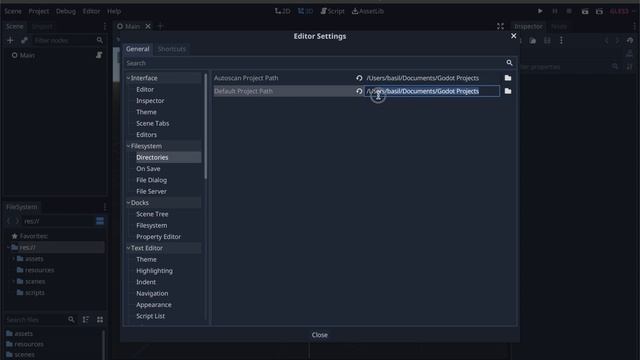Switch to the Shortcuts tab
The height and width of the screenshot is (360, 640).
point(171,49)
